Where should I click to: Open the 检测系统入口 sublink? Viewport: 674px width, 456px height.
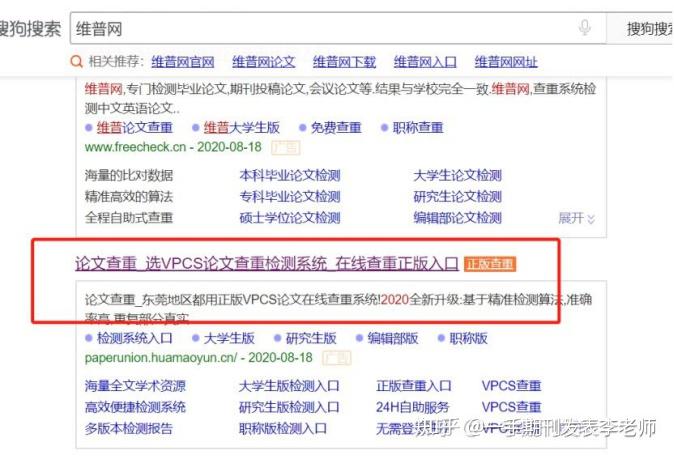point(135,338)
